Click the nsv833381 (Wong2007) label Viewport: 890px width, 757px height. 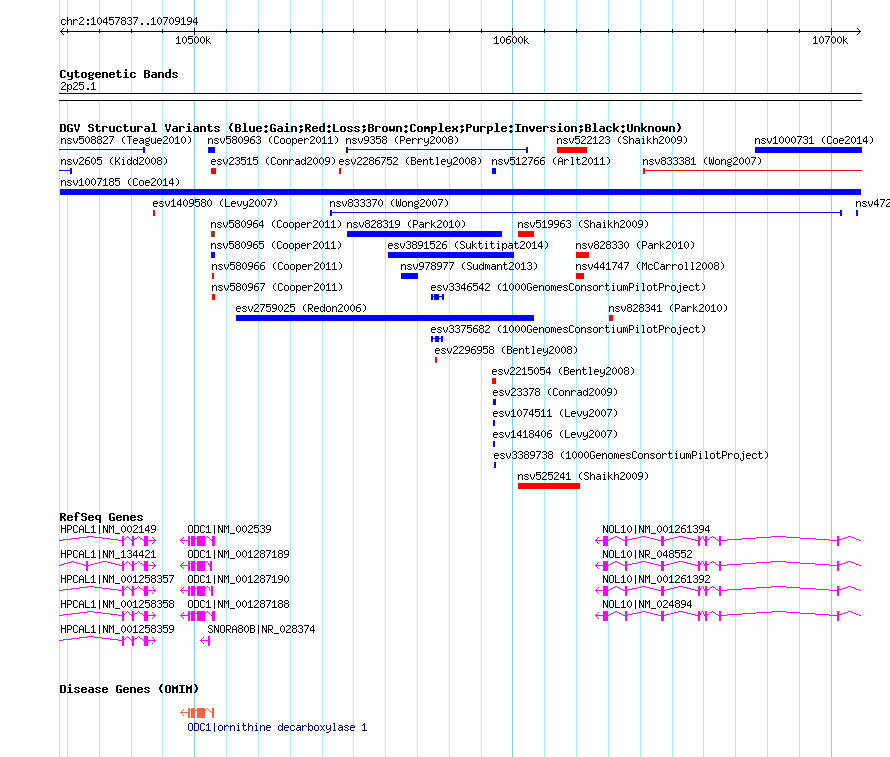tap(702, 161)
